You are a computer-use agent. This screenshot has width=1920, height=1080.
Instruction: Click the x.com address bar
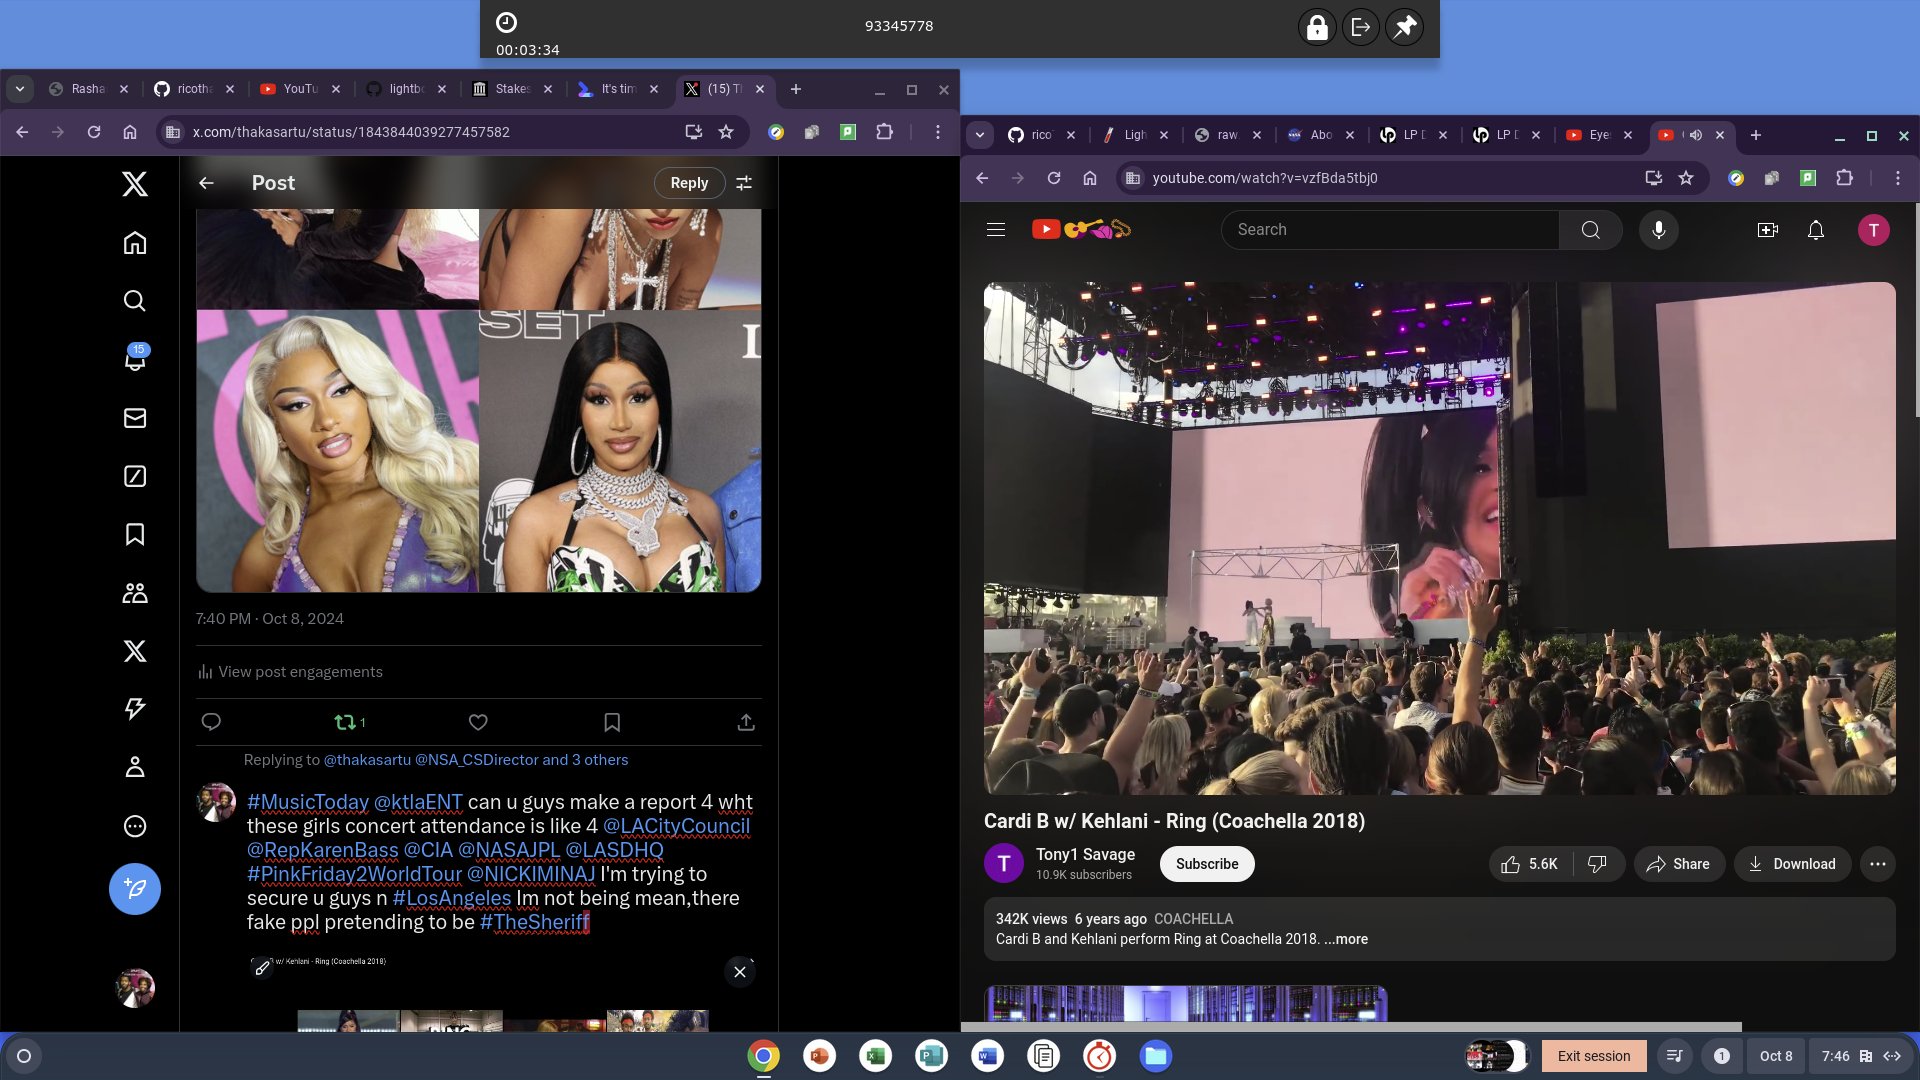[x=420, y=132]
